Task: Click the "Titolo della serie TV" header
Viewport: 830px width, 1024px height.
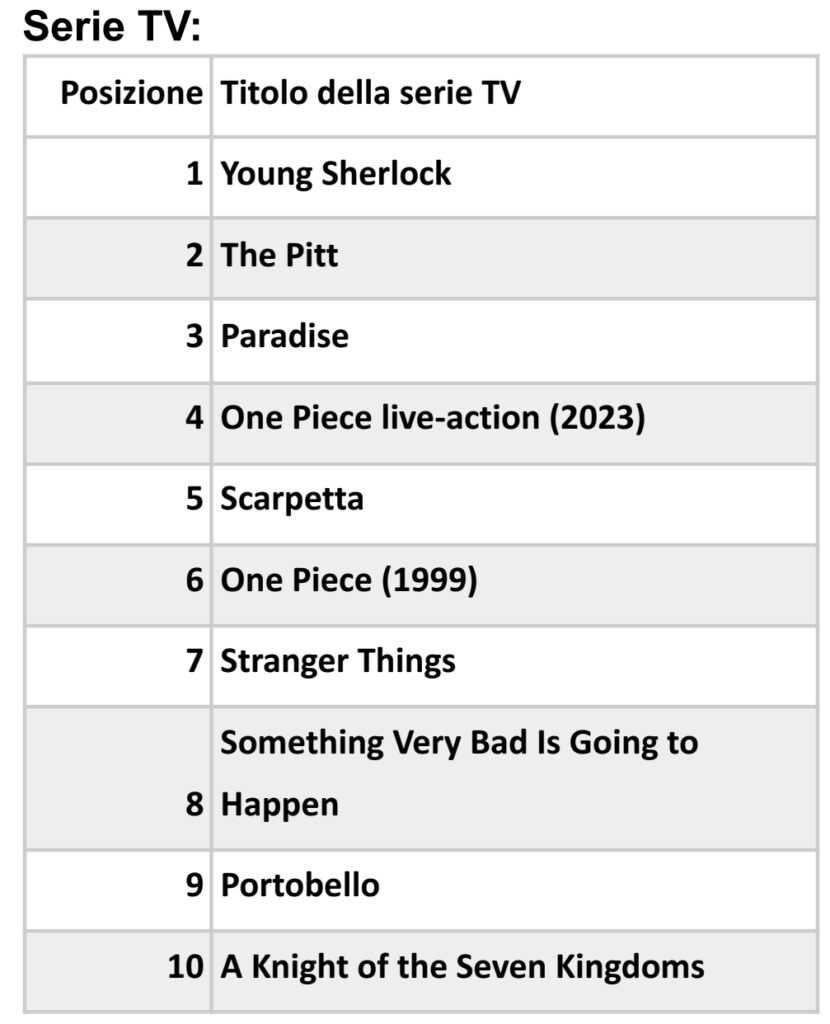Action: point(370,94)
